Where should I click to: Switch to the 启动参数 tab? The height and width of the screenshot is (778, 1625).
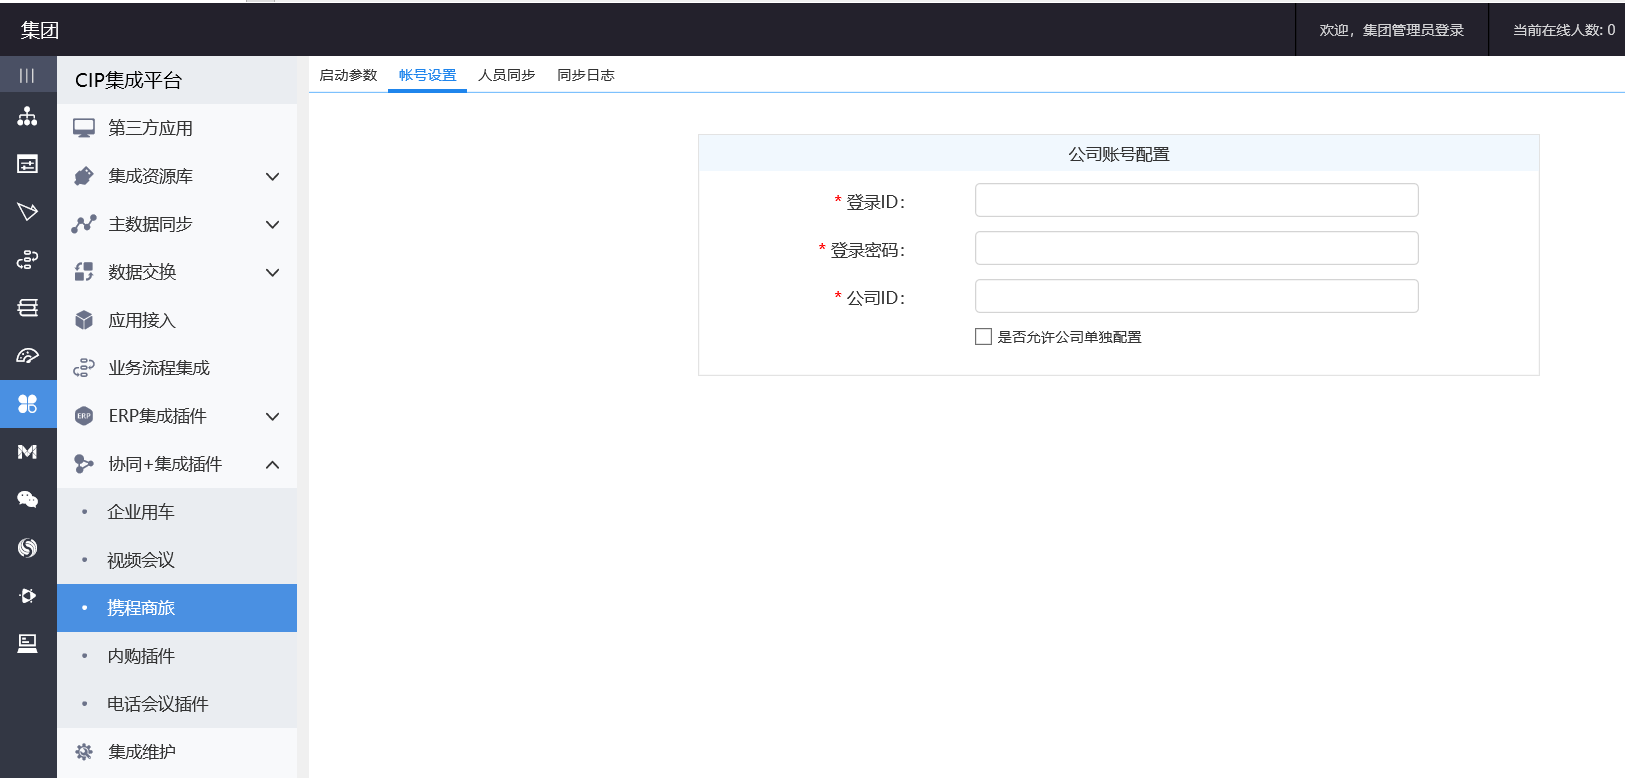(348, 75)
